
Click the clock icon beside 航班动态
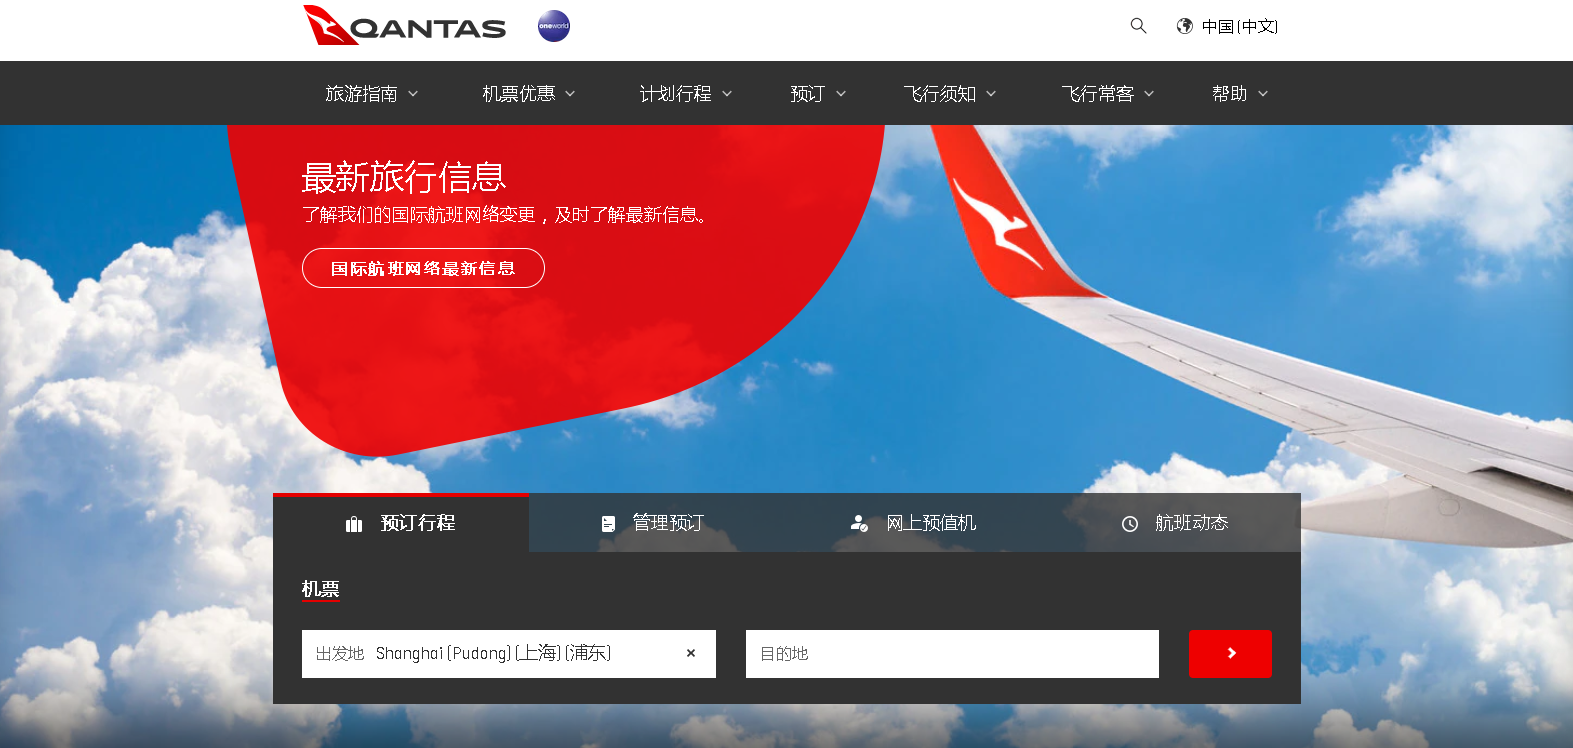1130,524
